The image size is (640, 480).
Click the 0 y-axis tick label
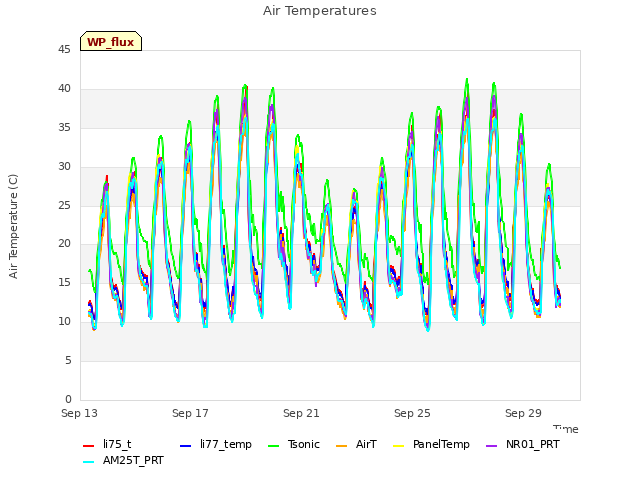click(x=68, y=399)
